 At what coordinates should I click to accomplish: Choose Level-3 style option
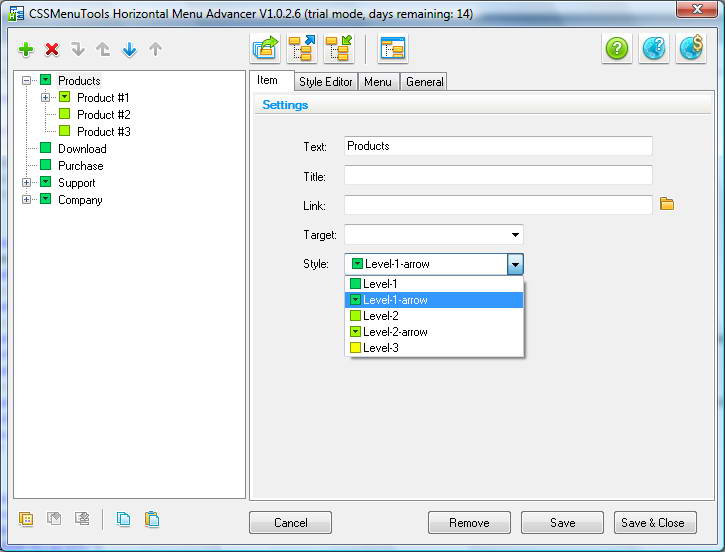click(434, 348)
